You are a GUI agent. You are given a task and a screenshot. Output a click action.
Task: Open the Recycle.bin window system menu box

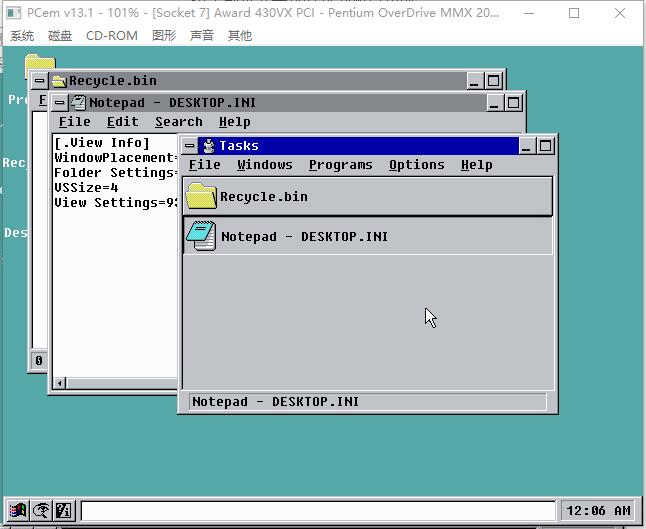(x=40, y=80)
